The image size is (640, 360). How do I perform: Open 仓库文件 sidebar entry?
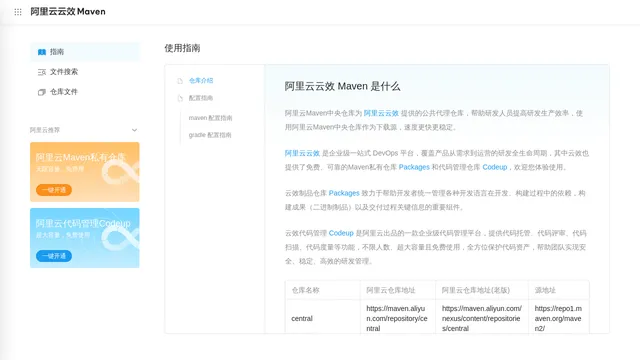click(85, 92)
